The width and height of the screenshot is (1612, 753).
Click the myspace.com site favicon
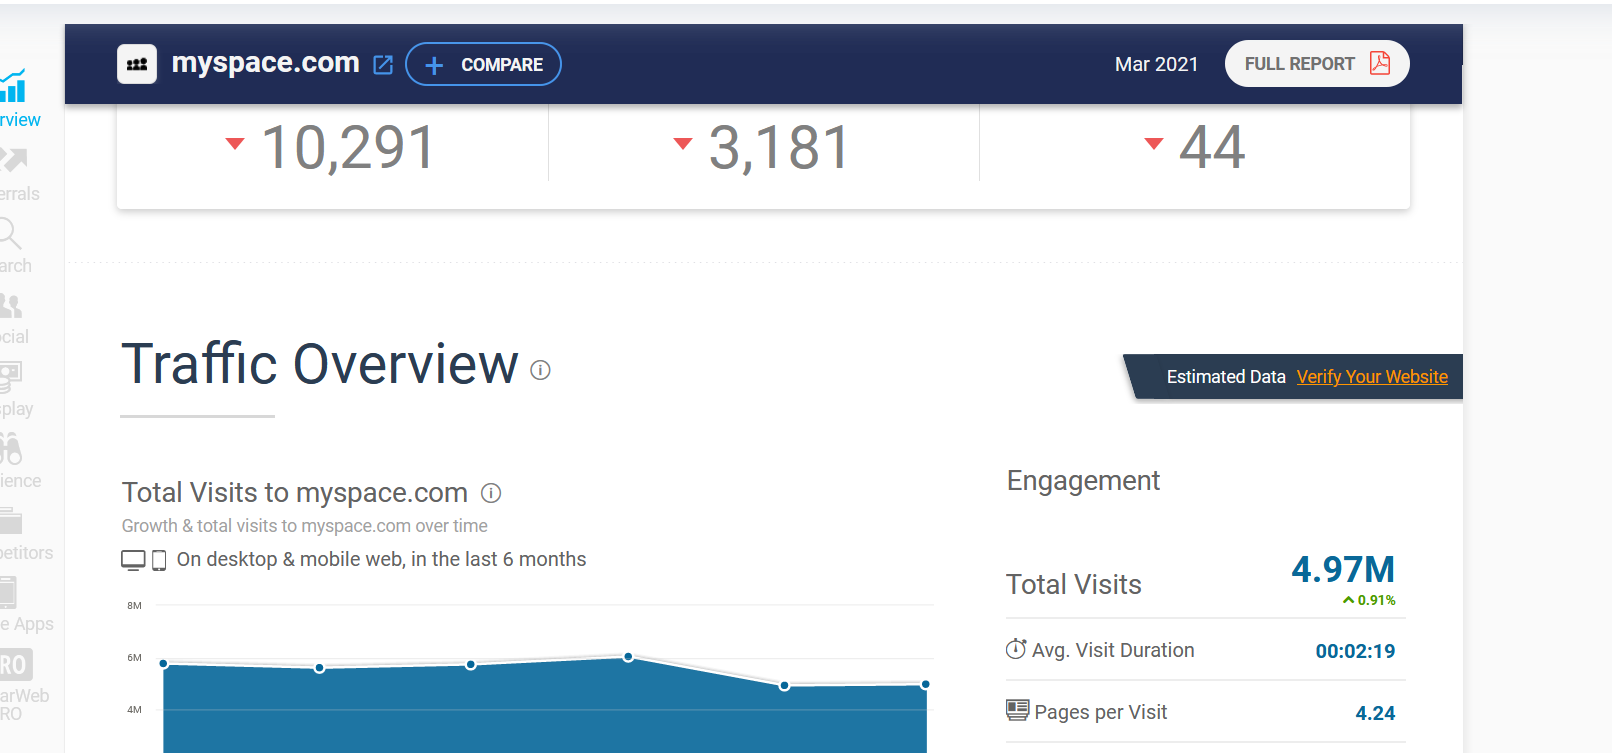[137, 64]
